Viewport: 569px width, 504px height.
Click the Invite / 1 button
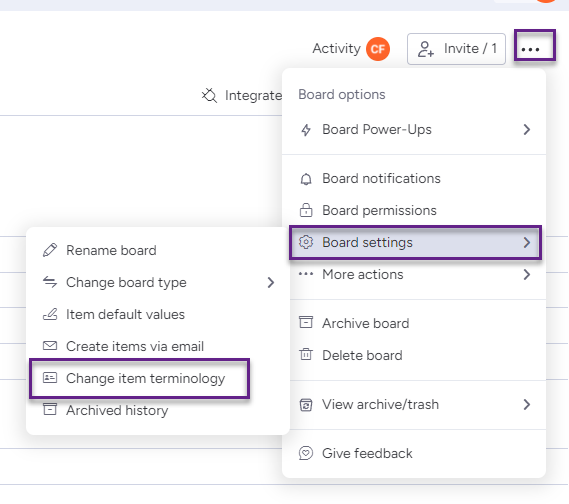point(456,49)
